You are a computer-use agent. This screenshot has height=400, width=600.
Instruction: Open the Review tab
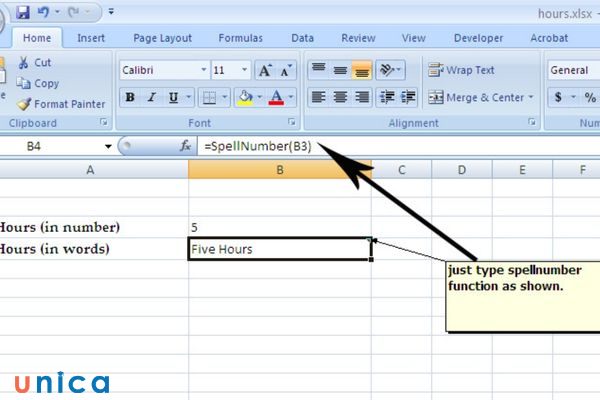pos(358,38)
